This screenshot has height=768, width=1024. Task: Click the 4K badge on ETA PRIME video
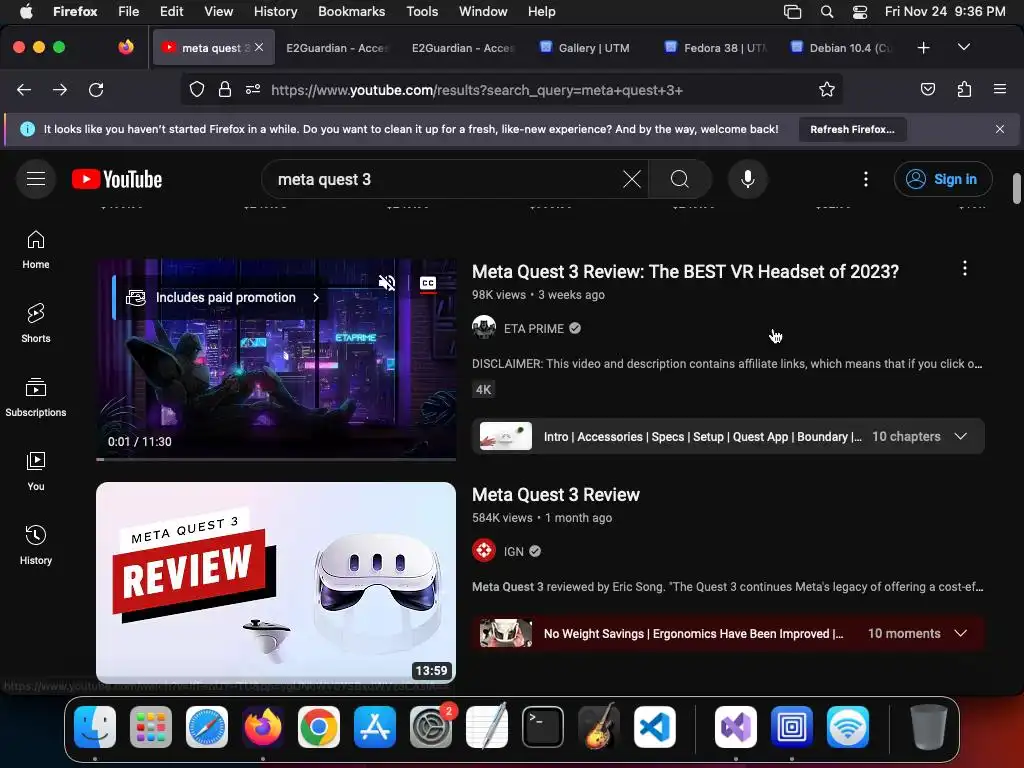[483, 390]
